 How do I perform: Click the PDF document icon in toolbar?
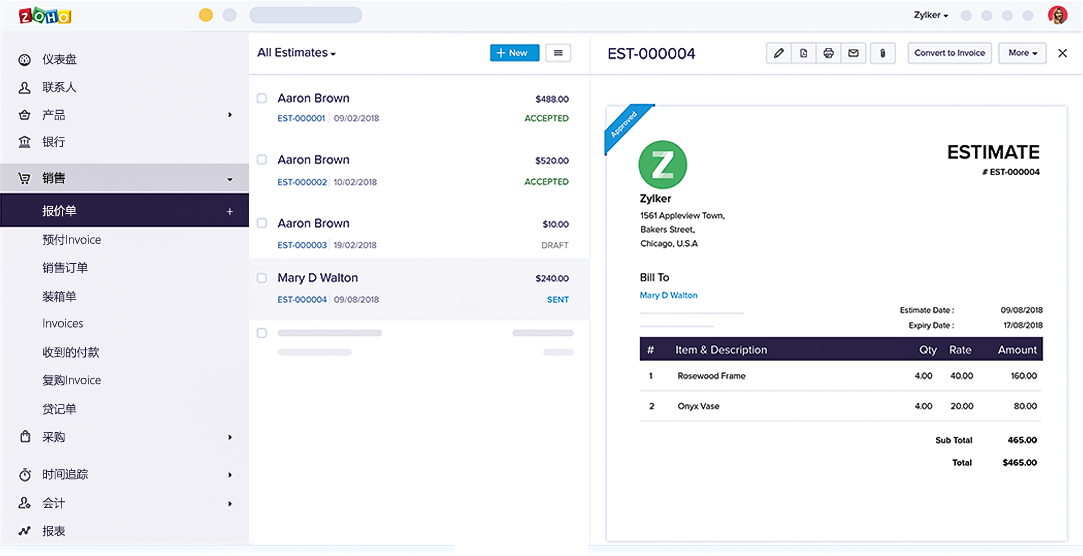click(803, 53)
